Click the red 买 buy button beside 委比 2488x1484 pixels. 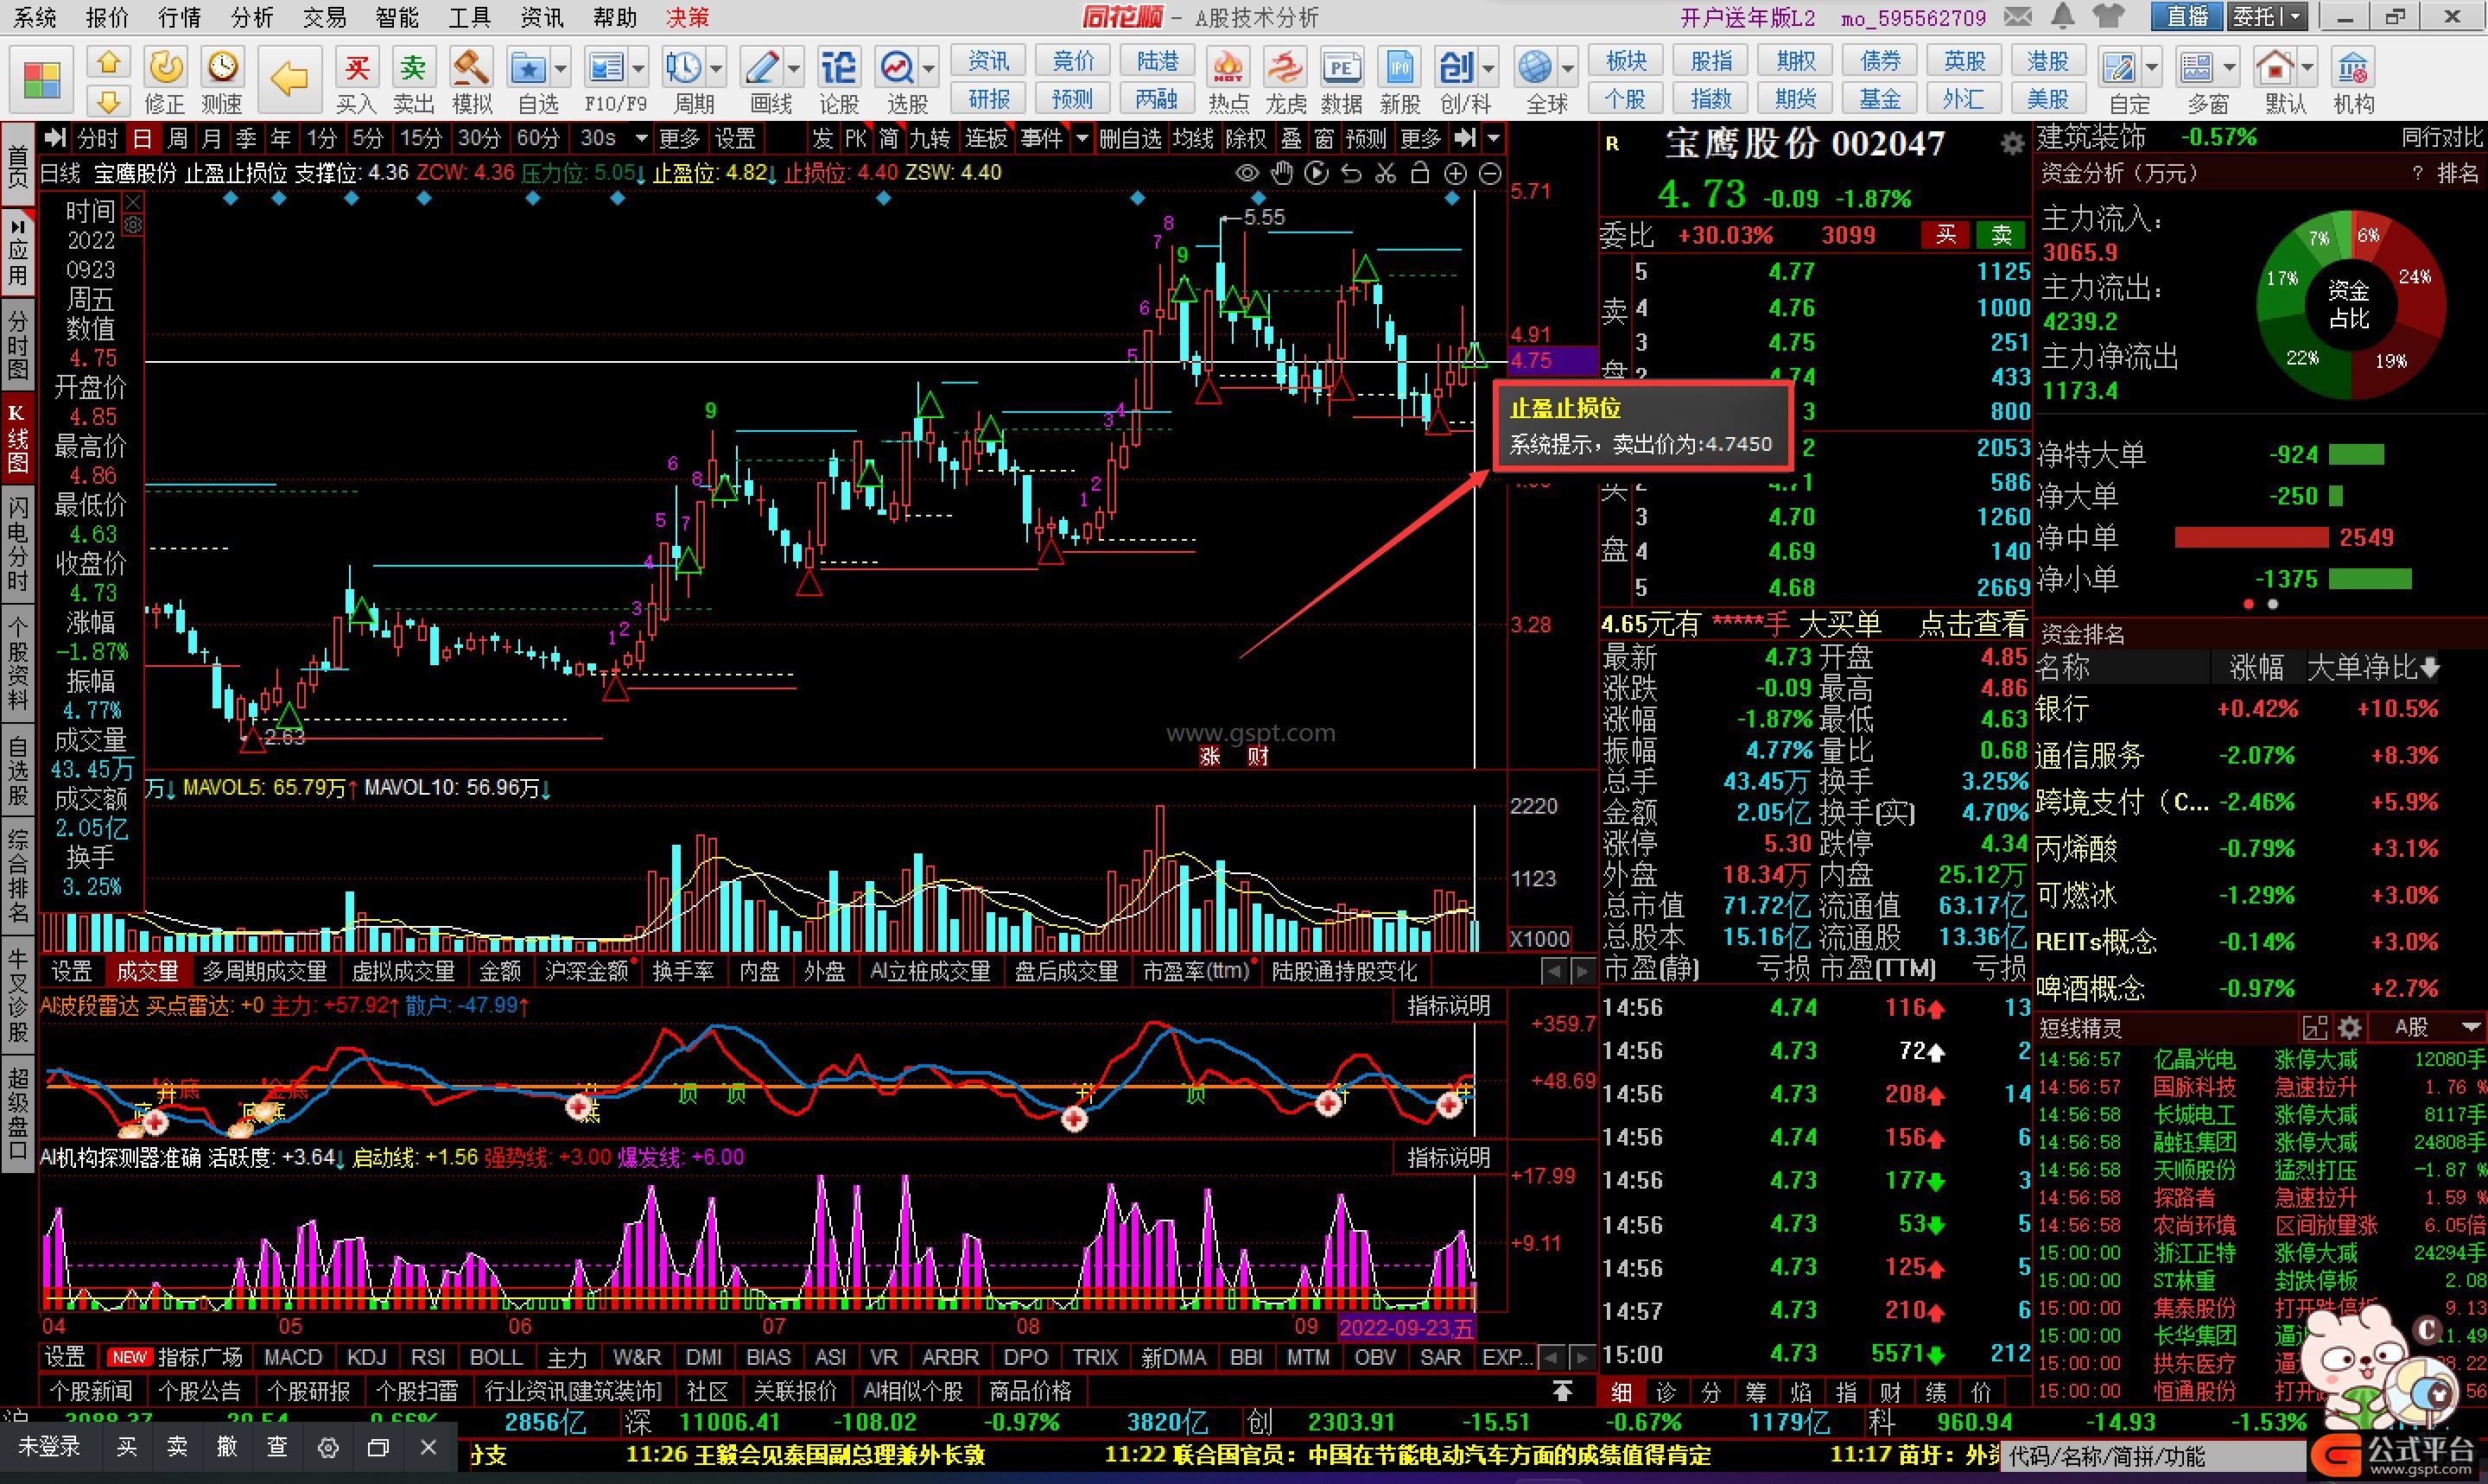pos(1945,236)
